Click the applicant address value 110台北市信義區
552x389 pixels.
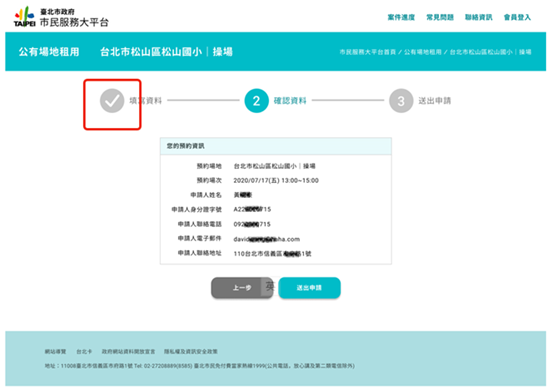pos(272,253)
